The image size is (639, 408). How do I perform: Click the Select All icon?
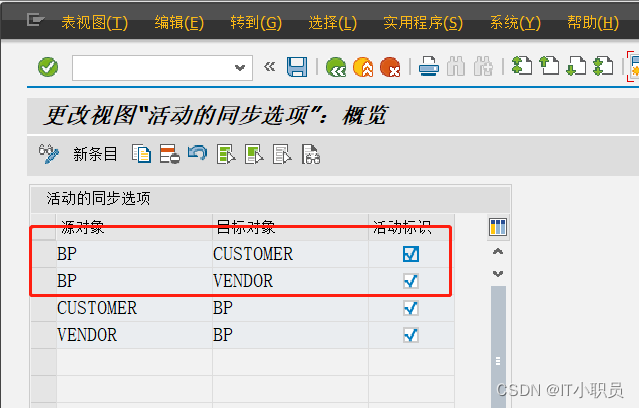226,154
